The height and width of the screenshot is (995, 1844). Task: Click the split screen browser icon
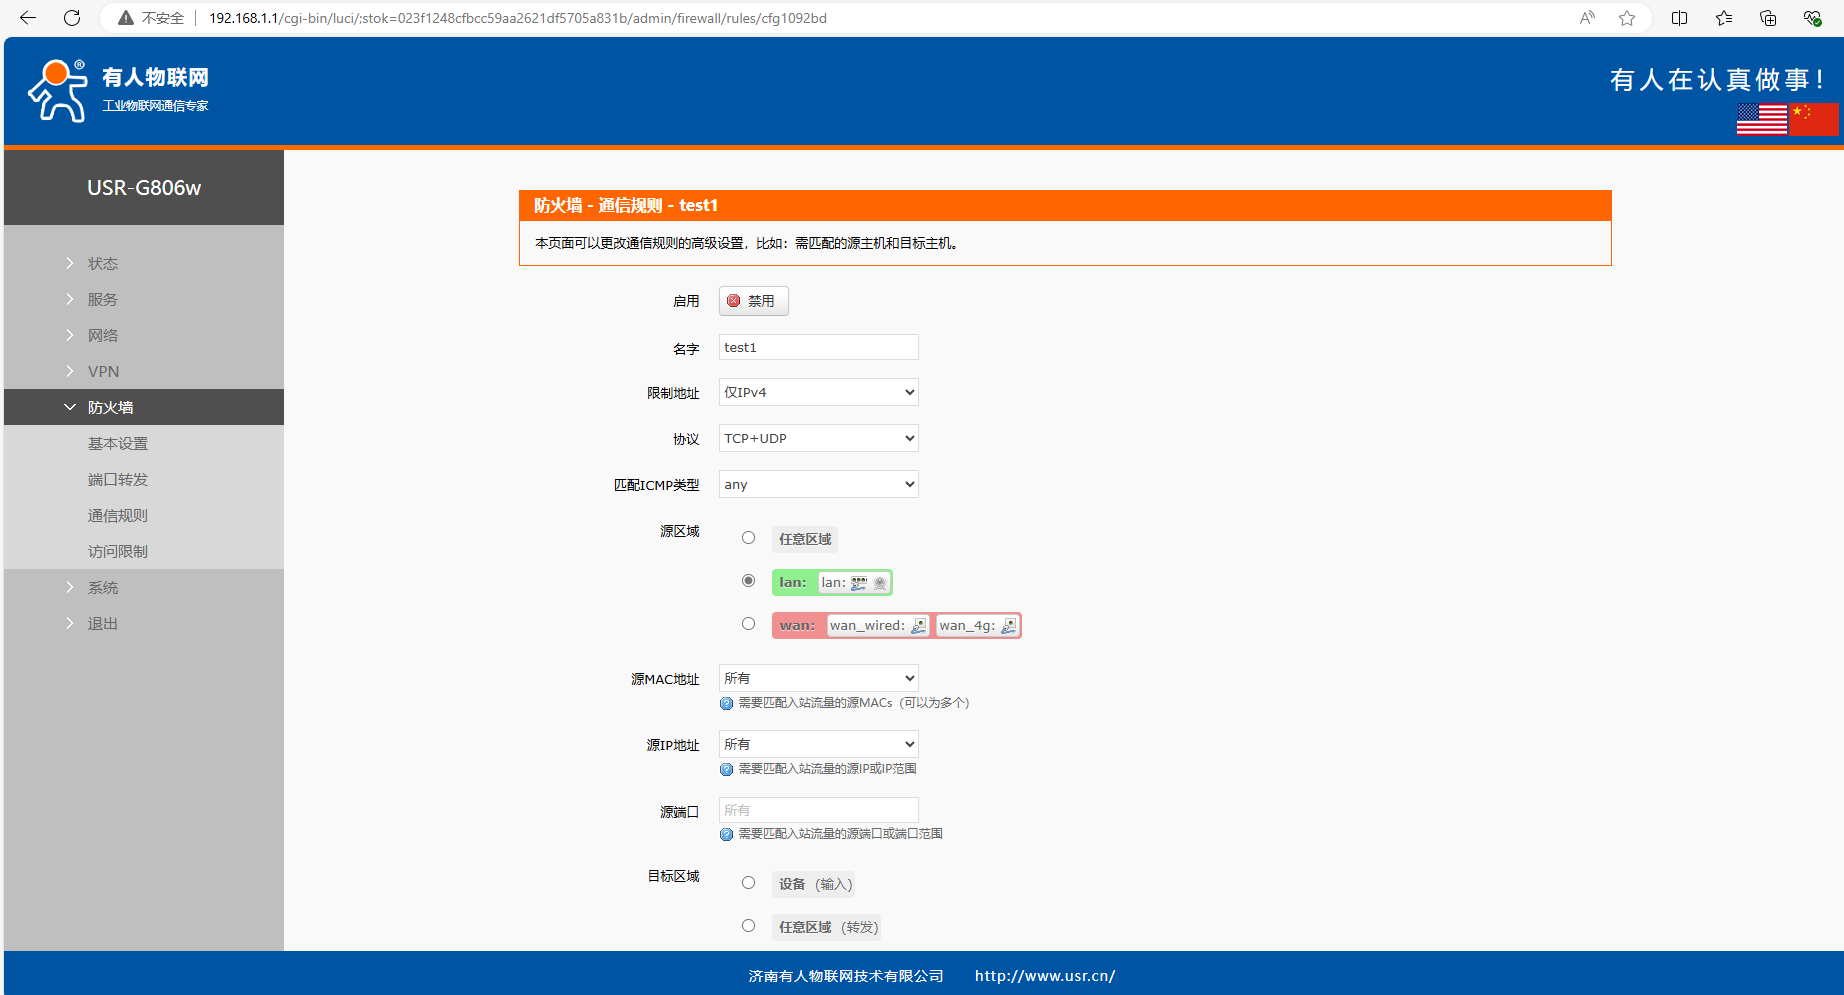[1679, 18]
